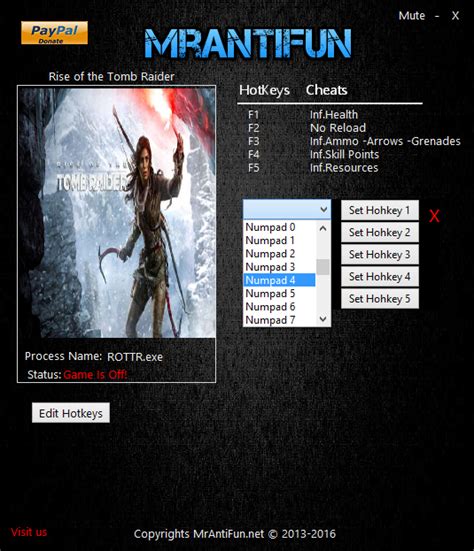Click the F2 hotkey label
This screenshot has width=474, height=551.
pyautogui.click(x=253, y=128)
